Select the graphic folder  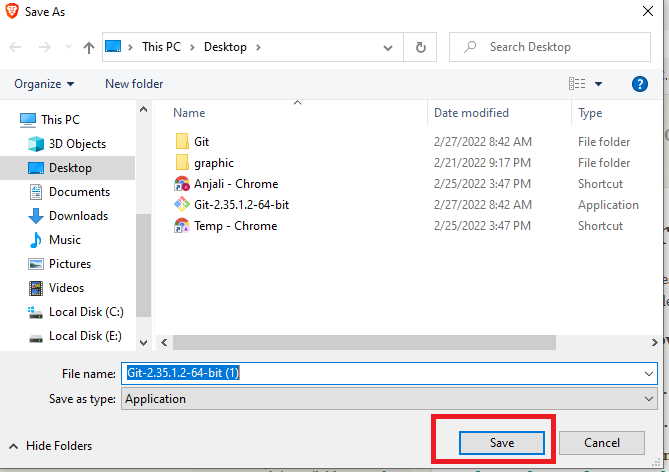pyautogui.click(x=214, y=163)
